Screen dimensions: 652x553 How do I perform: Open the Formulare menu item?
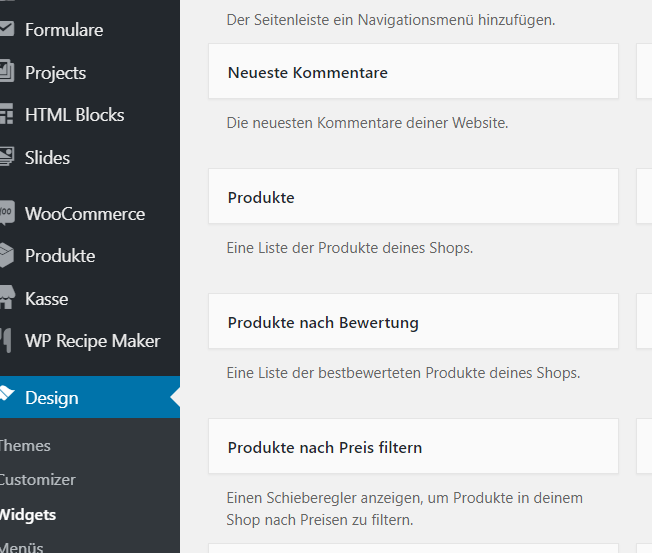coord(64,30)
